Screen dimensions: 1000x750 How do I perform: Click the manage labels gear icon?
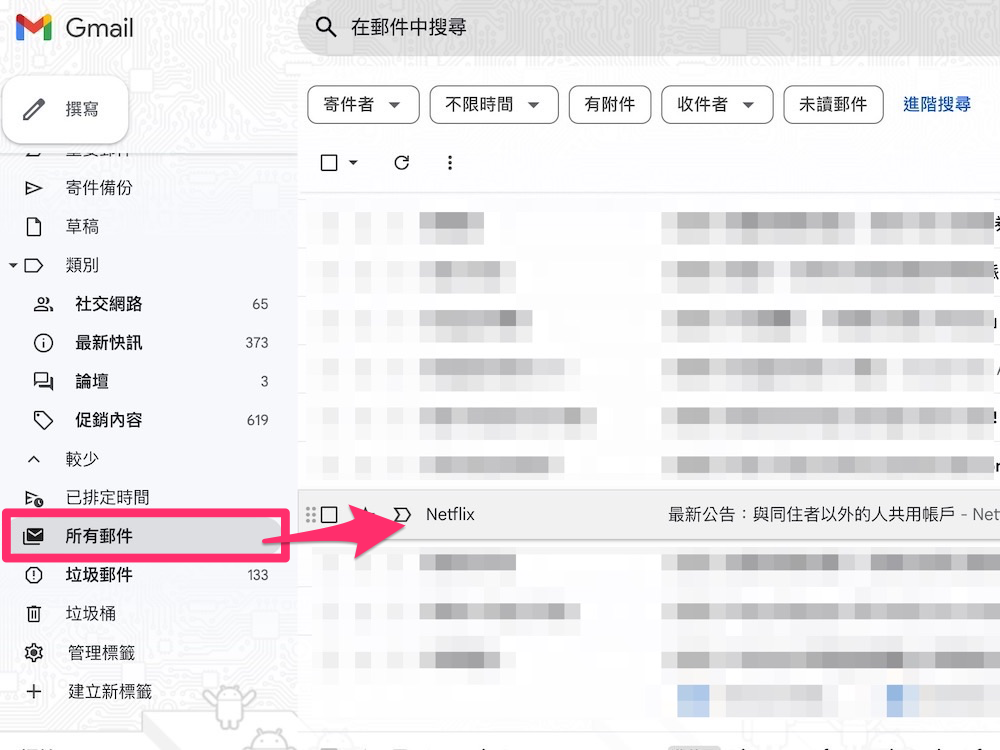34,652
